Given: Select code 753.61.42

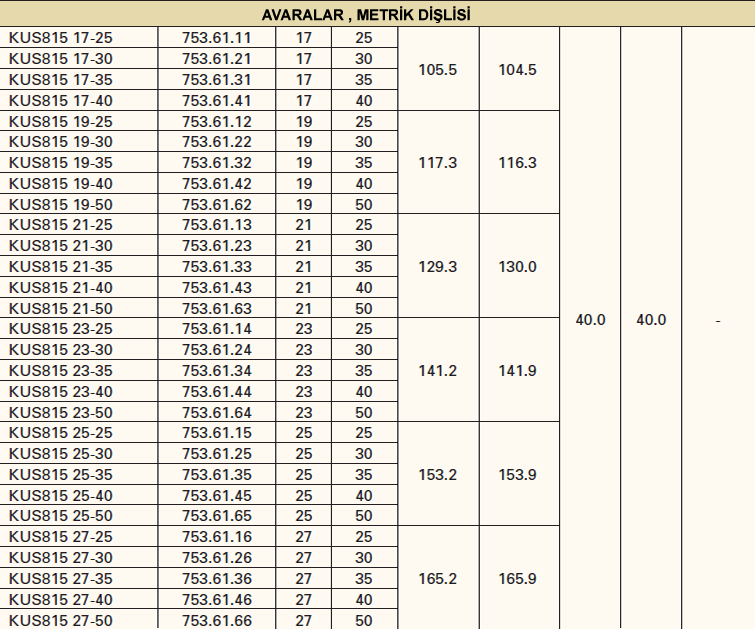Looking at the screenshot, I should coord(217,183).
